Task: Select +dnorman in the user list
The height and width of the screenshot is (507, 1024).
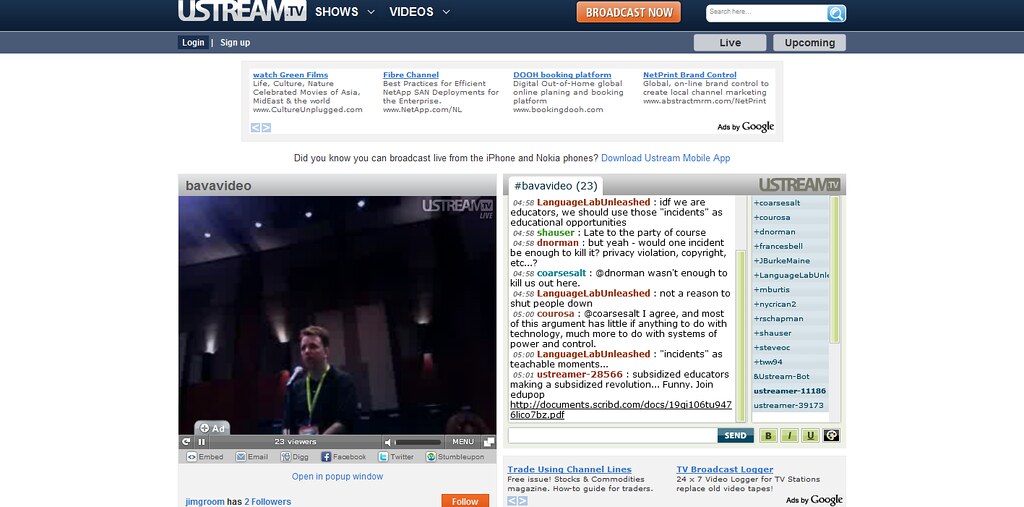Action: 790,231
